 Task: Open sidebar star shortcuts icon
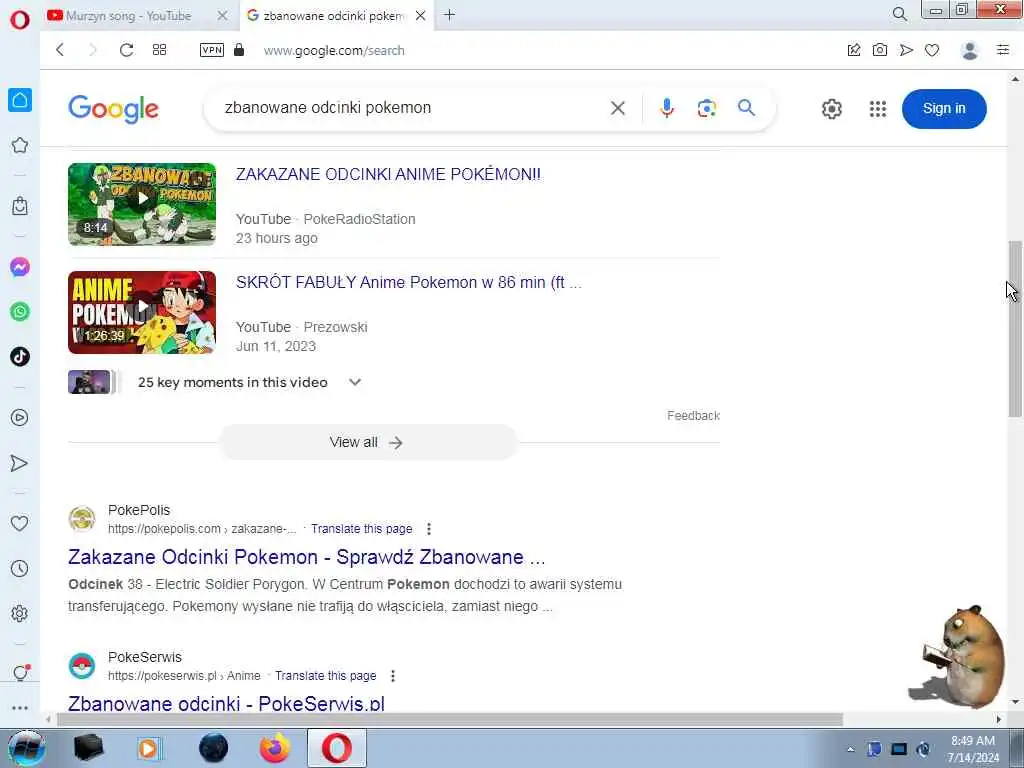(x=20, y=145)
